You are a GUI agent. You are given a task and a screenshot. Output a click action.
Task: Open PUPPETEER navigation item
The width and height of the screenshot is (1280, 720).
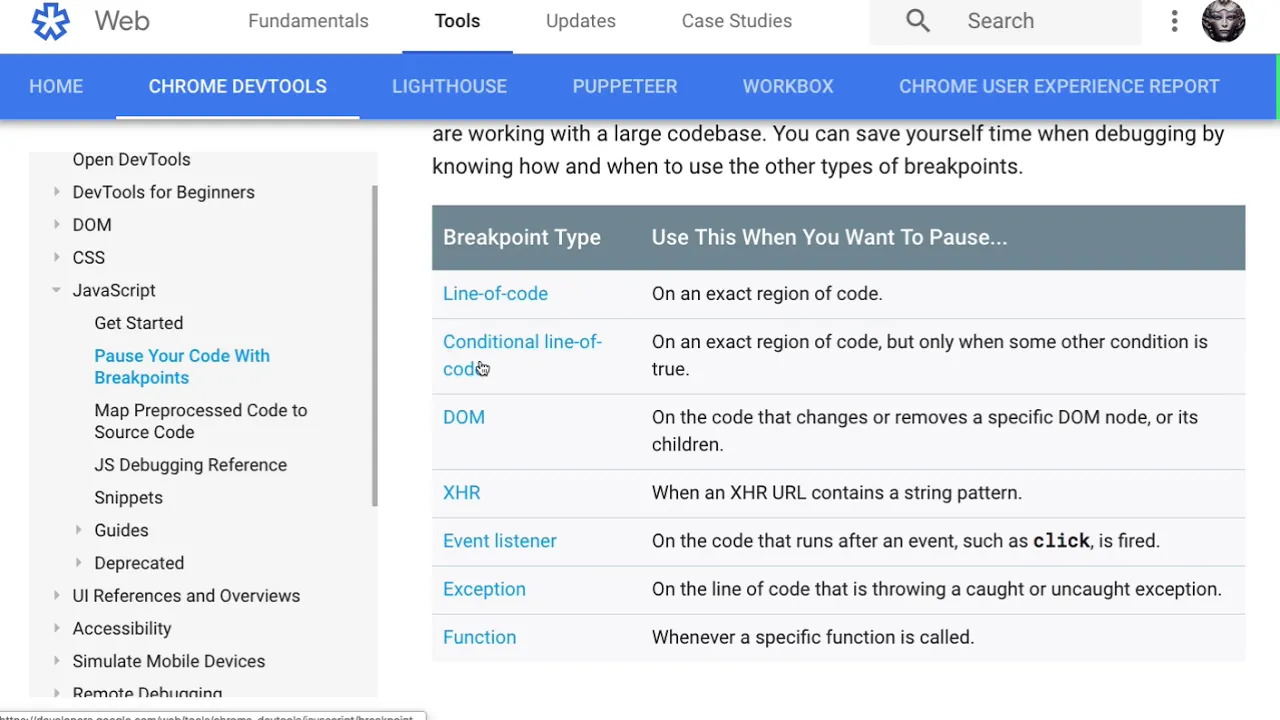pos(625,86)
